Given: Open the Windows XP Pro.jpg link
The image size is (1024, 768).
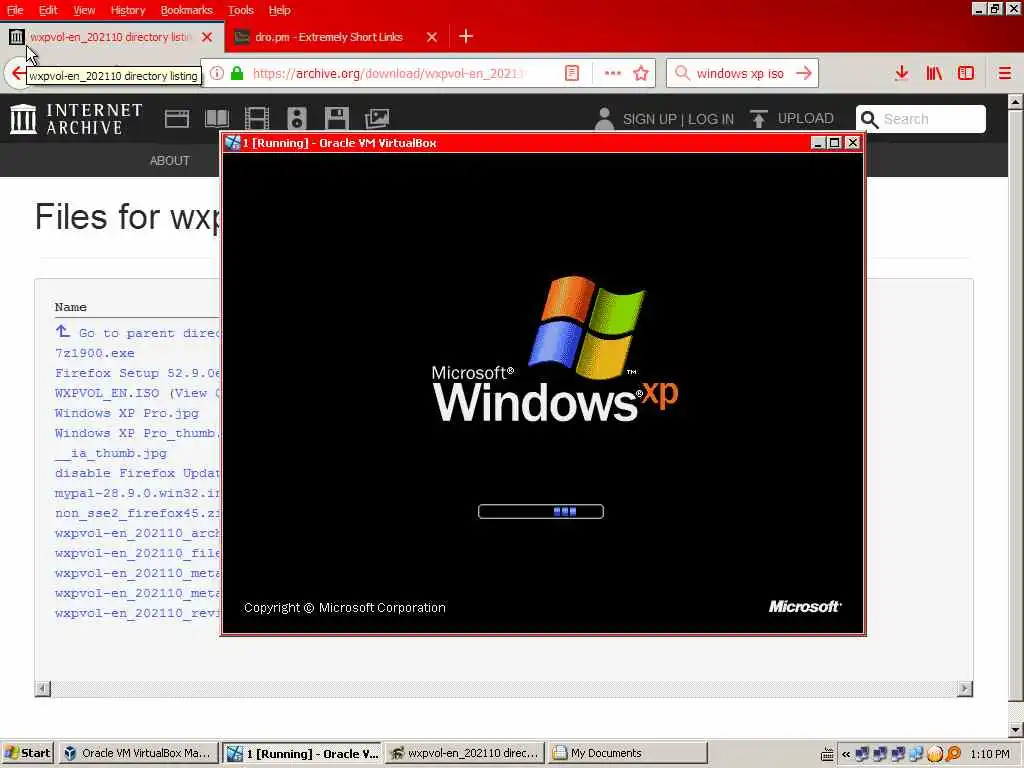Looking at the screenshot, I should [x=127, y=413].
